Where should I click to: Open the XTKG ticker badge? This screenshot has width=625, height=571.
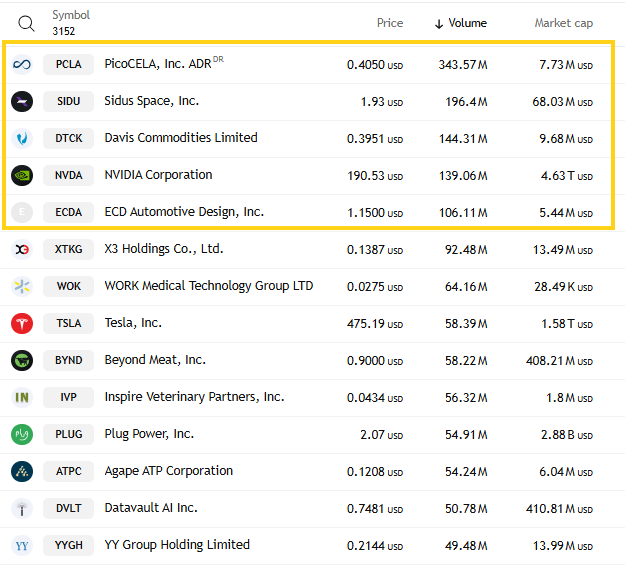pyautogui.click(x=69, y=249)
